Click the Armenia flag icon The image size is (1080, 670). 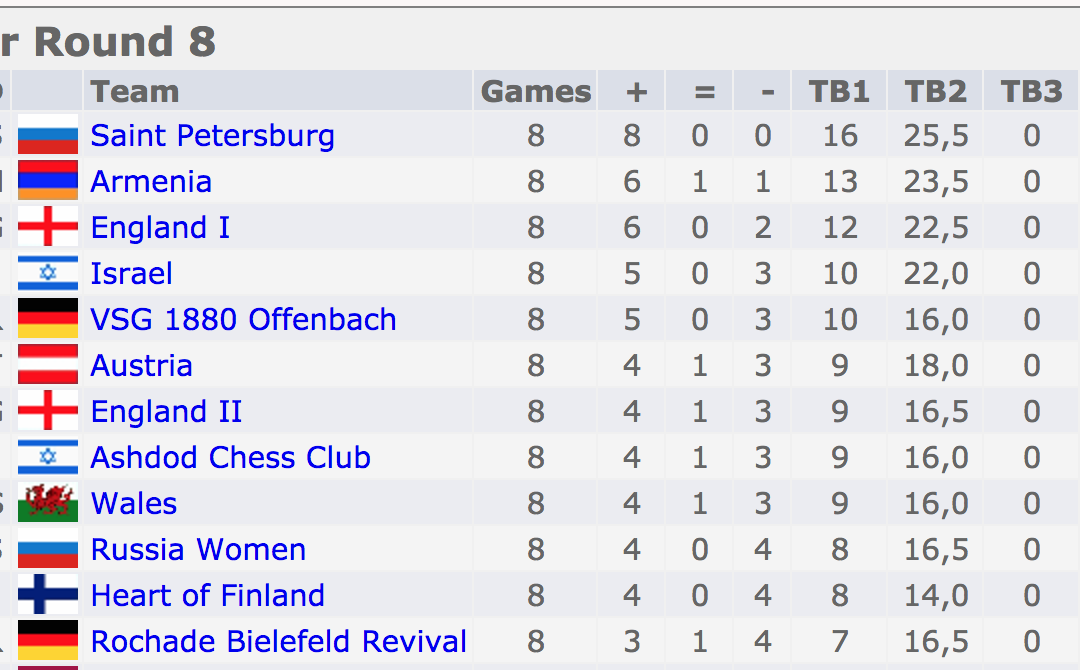(x=48, y=180)
